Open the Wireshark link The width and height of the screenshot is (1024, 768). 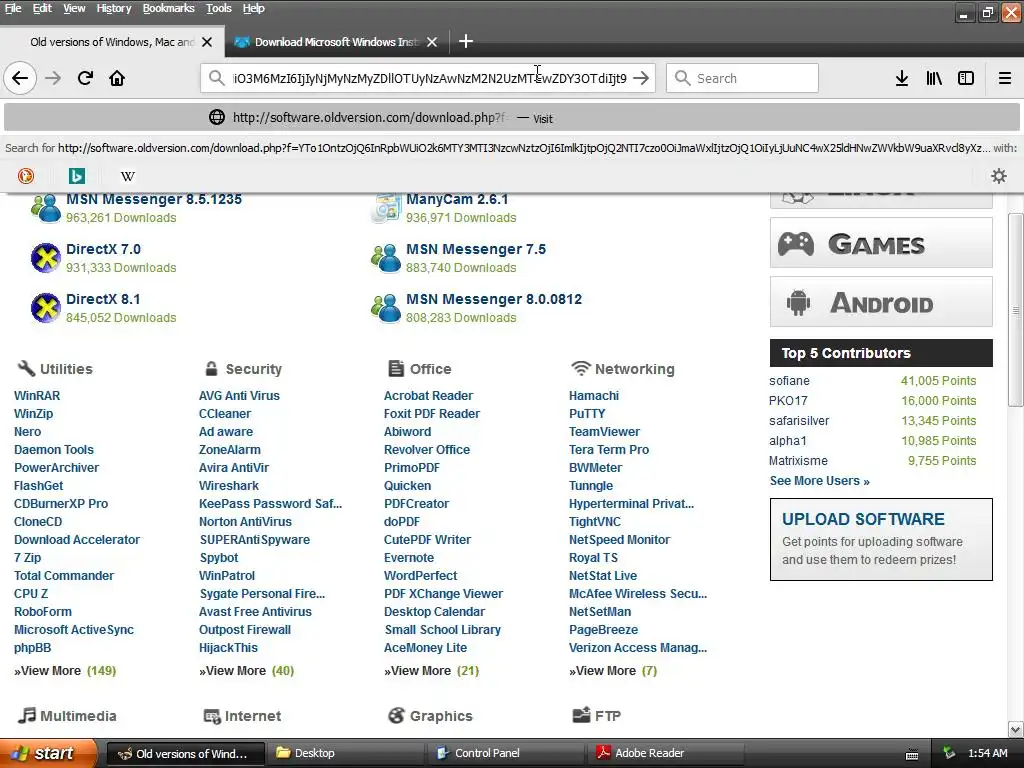[229, 486]
